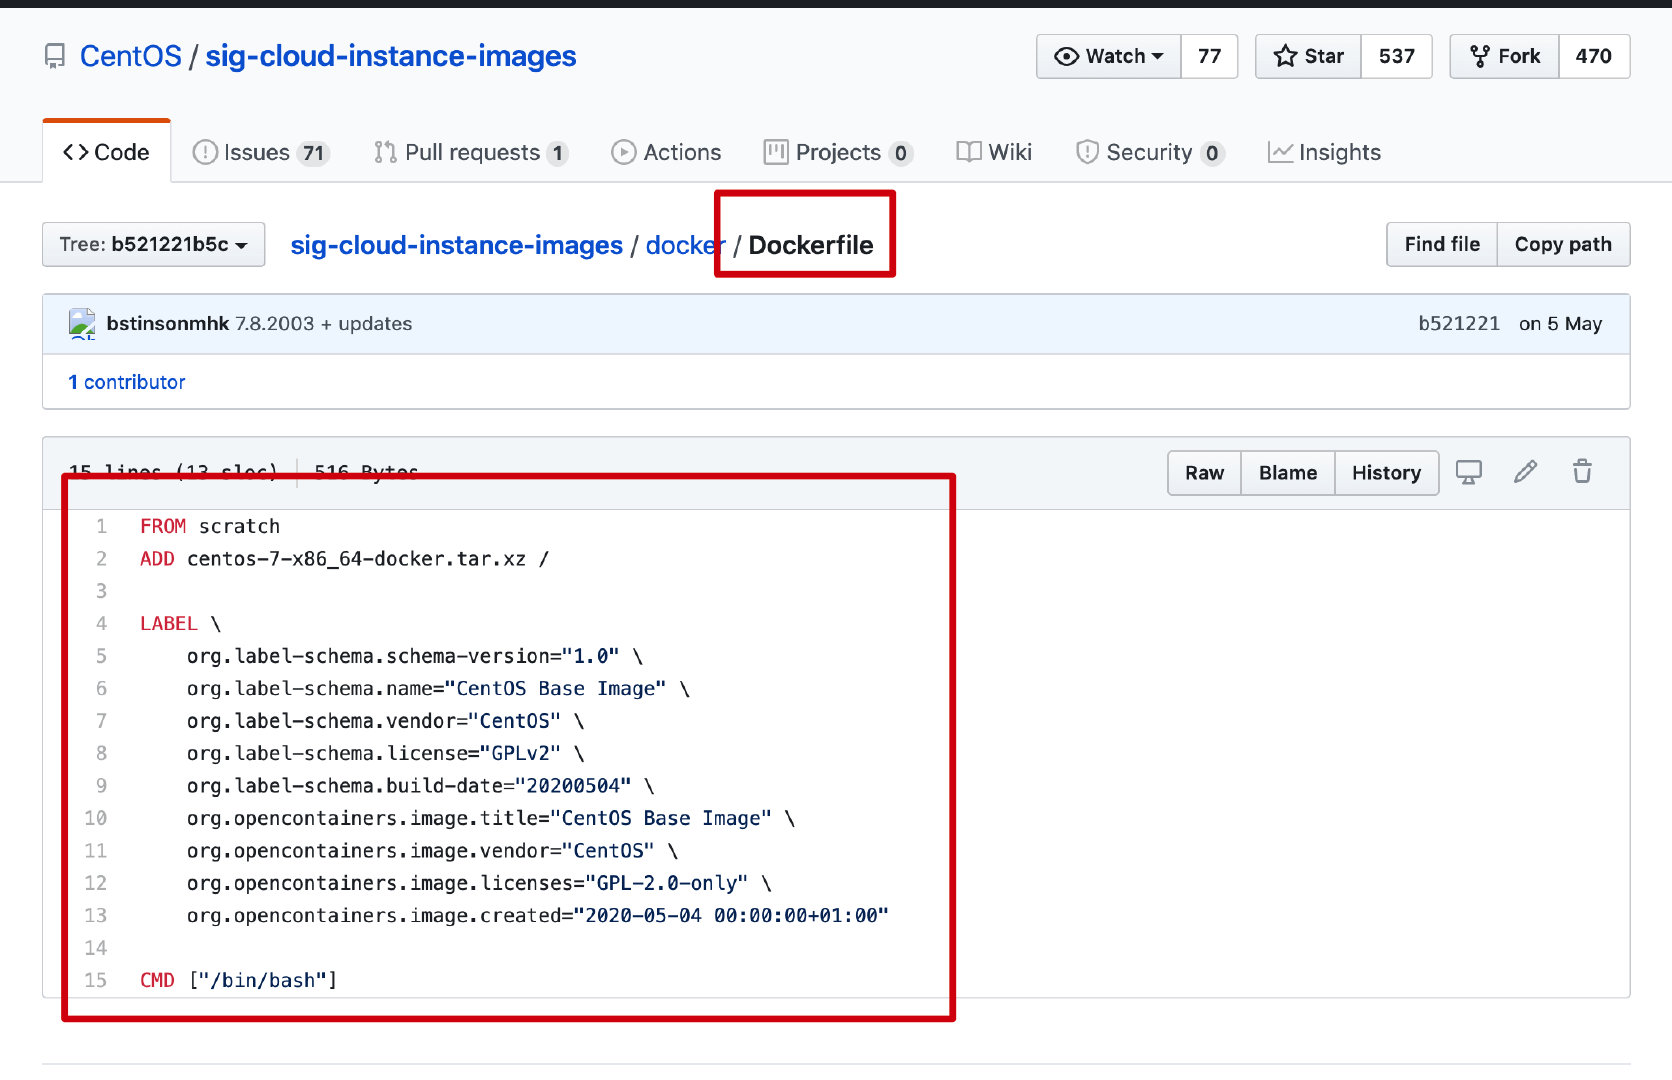This screenshot has width=1672, height=1080.
Task: Star the repository
Action: 1308,56
